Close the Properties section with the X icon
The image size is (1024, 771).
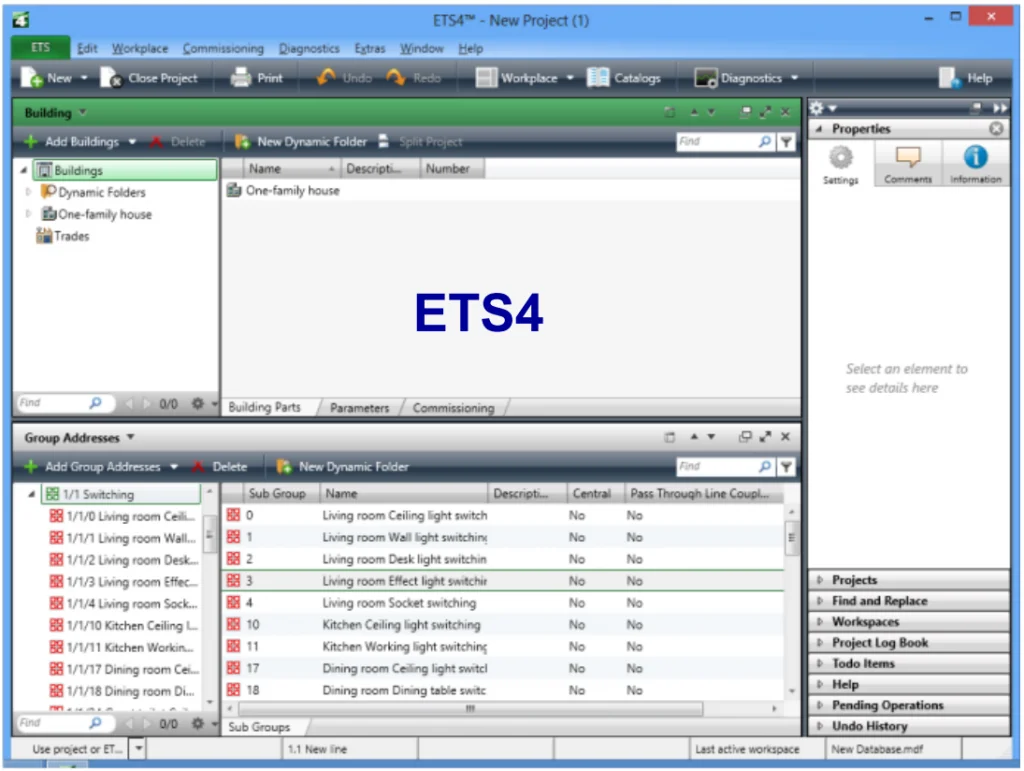[995, 129]
